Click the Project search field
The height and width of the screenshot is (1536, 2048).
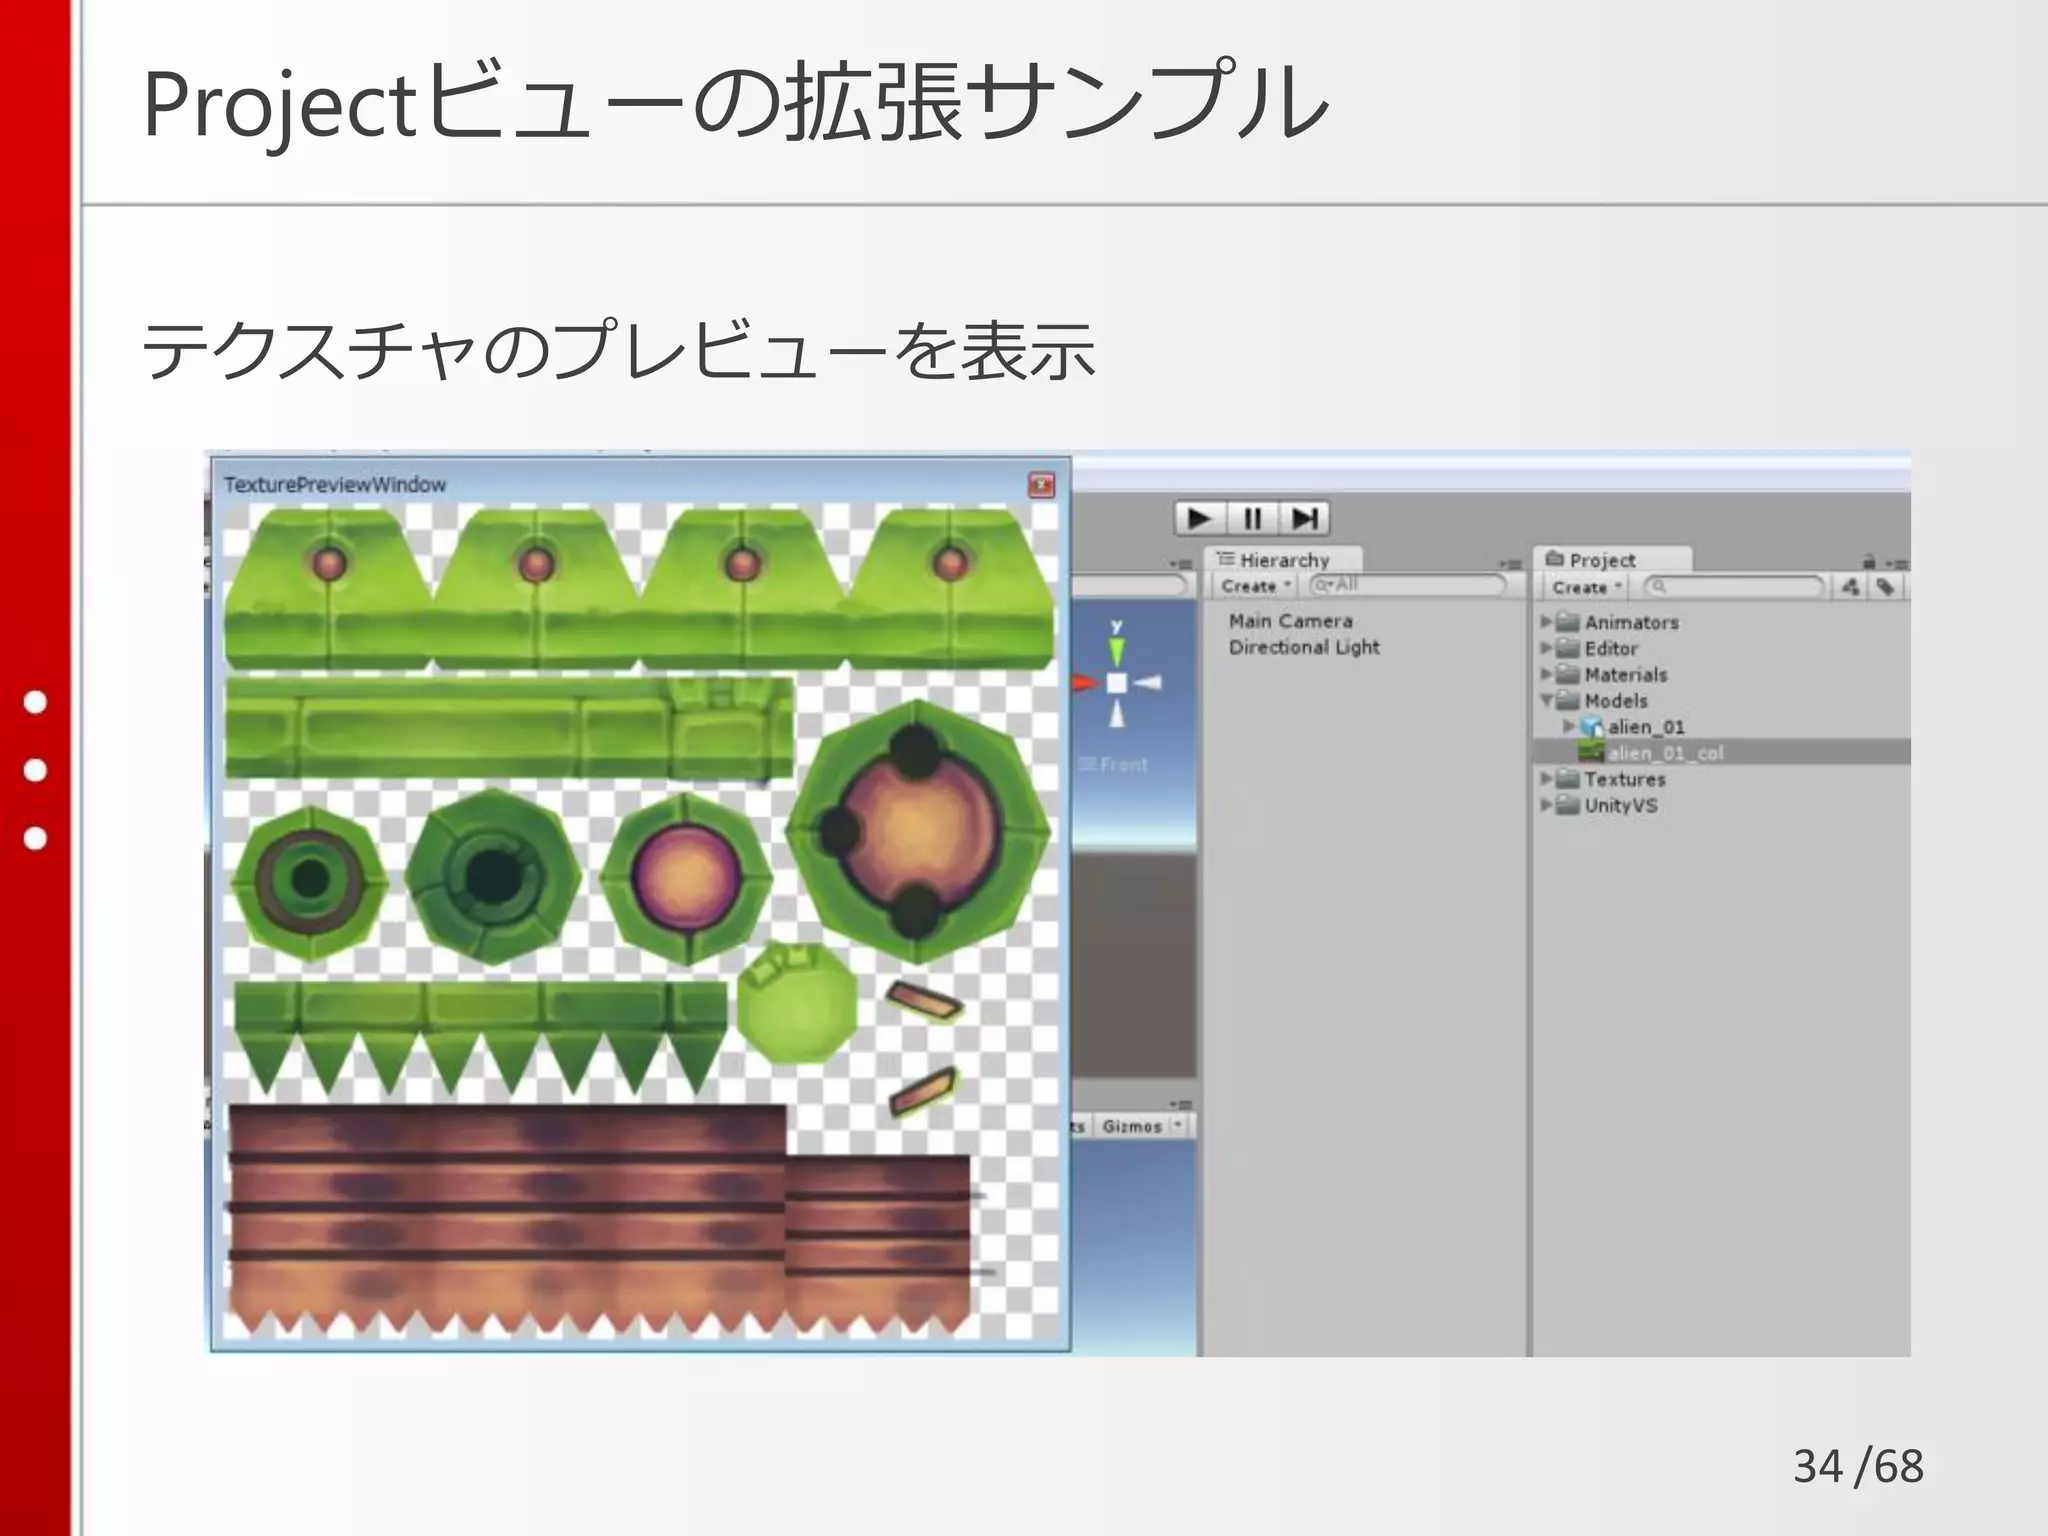tap(1733, 587)
